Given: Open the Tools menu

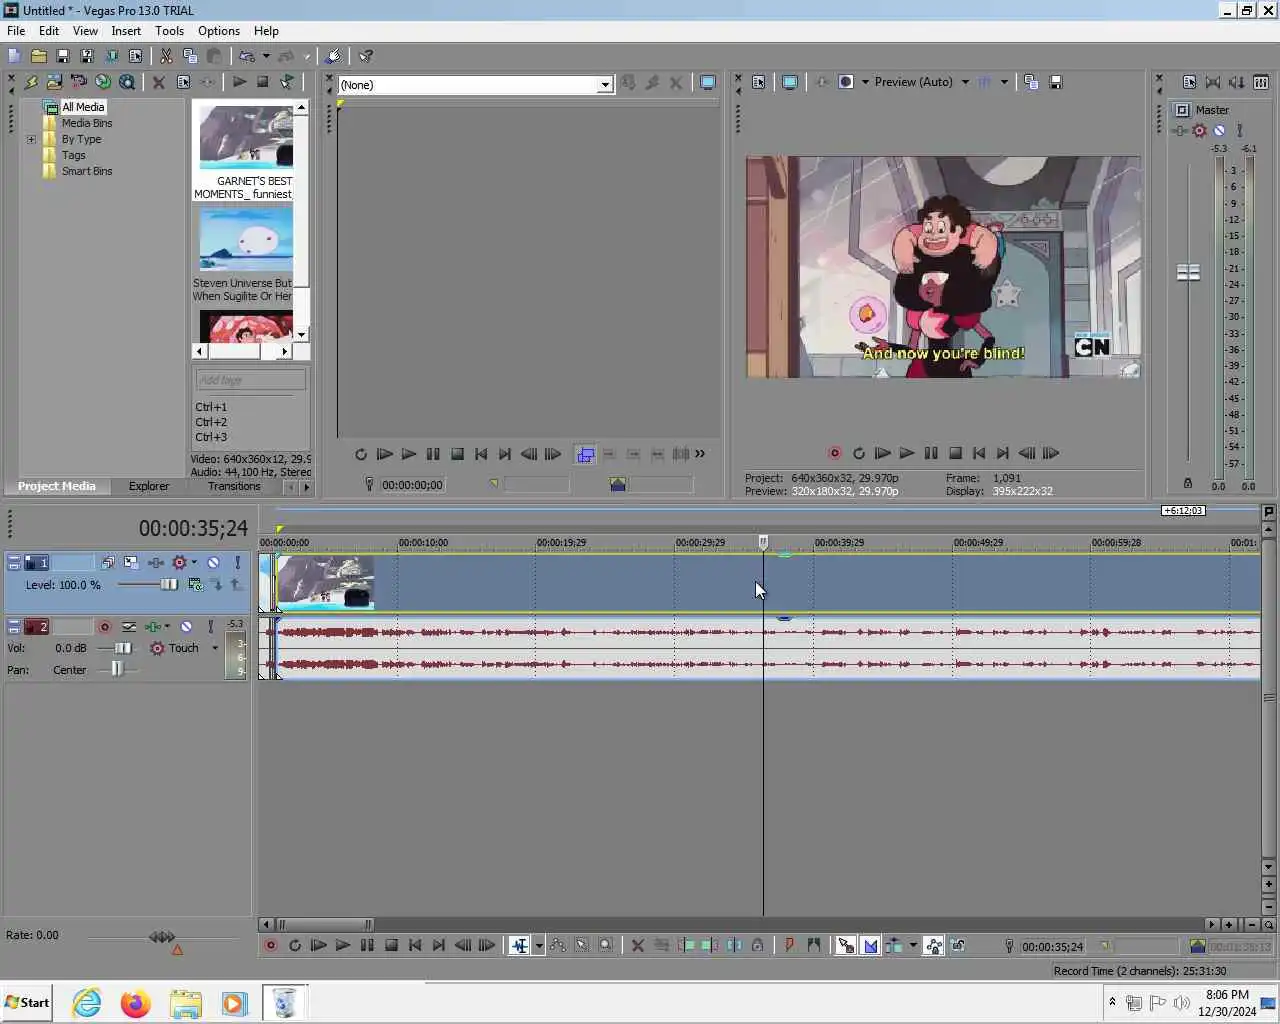Looking at the screenshot, I should click(169, 31).
